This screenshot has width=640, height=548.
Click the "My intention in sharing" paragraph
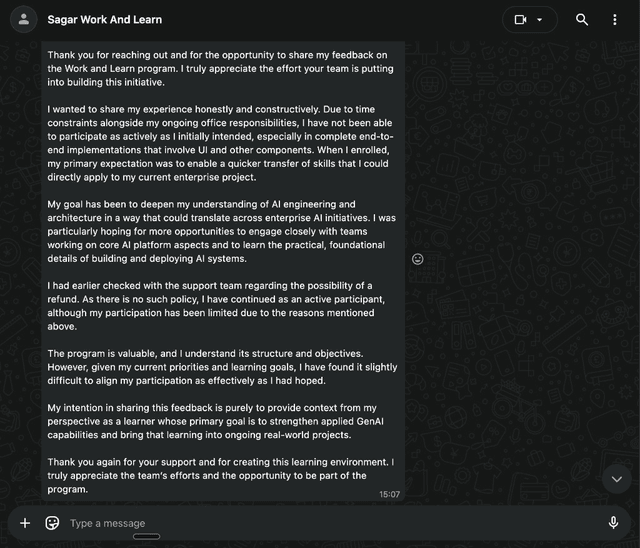(x=222, y=421)
